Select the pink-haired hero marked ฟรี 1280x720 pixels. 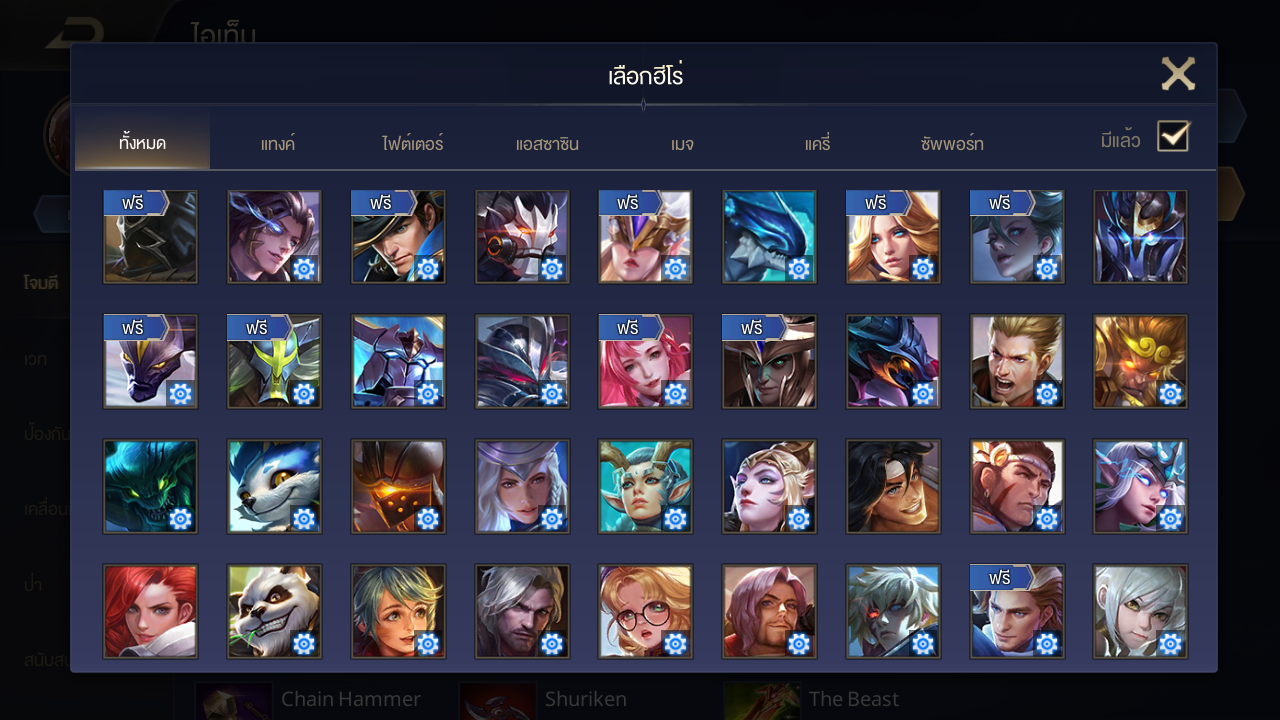tap(645, 361)
